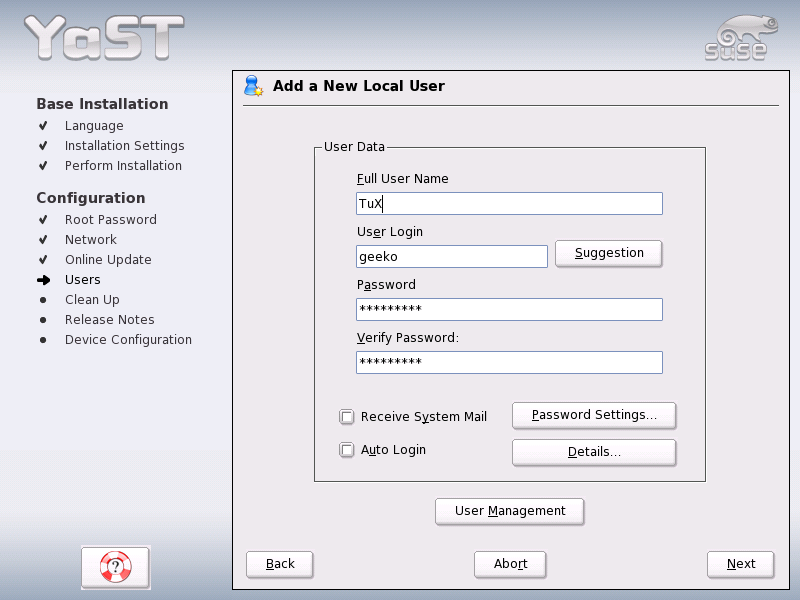Open the Details button
Viewport: 800px width, 600px height.
click(x=594, y=452)
